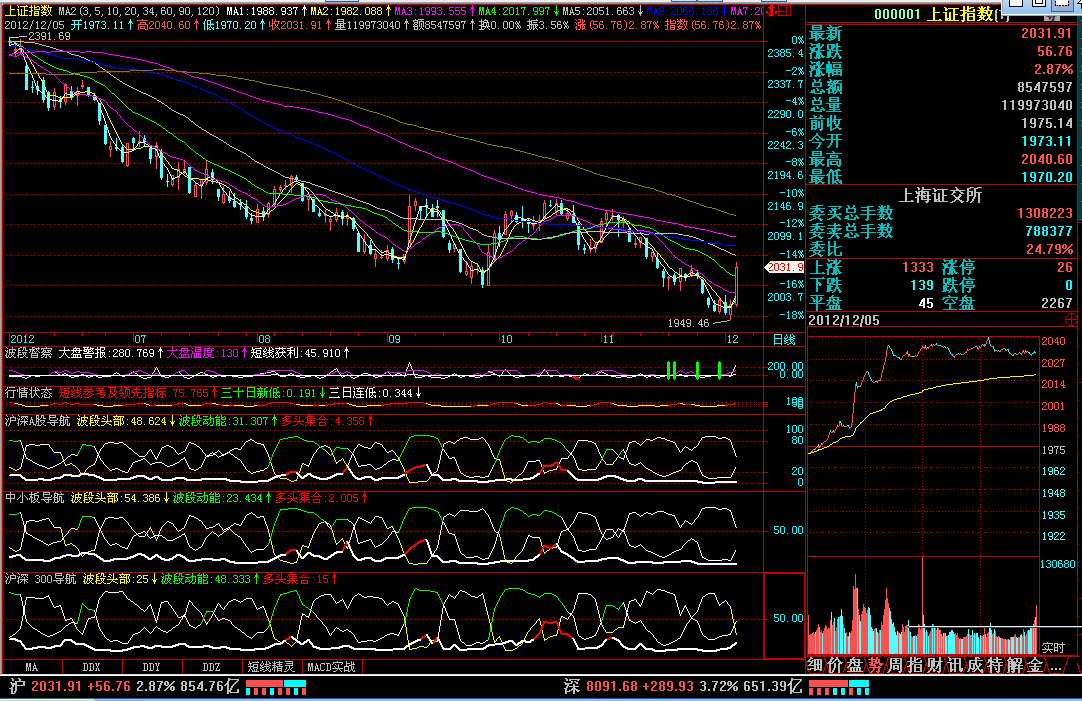
Task: Click the 委买总手数 1308223 value
Action: (x=1045, y=213)
